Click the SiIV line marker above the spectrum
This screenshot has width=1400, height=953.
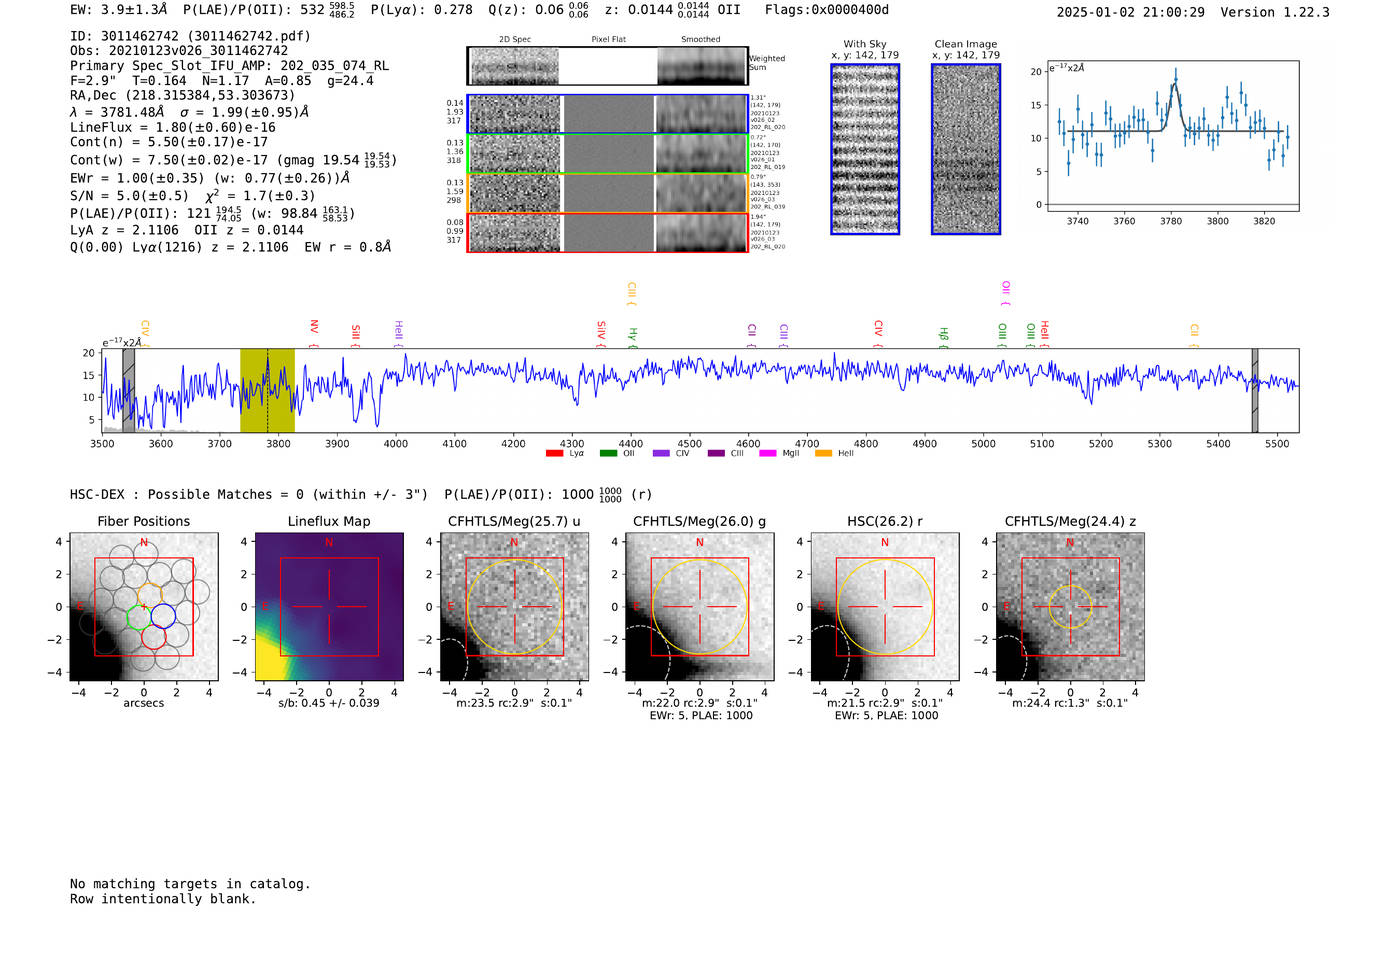click(601, 333)
